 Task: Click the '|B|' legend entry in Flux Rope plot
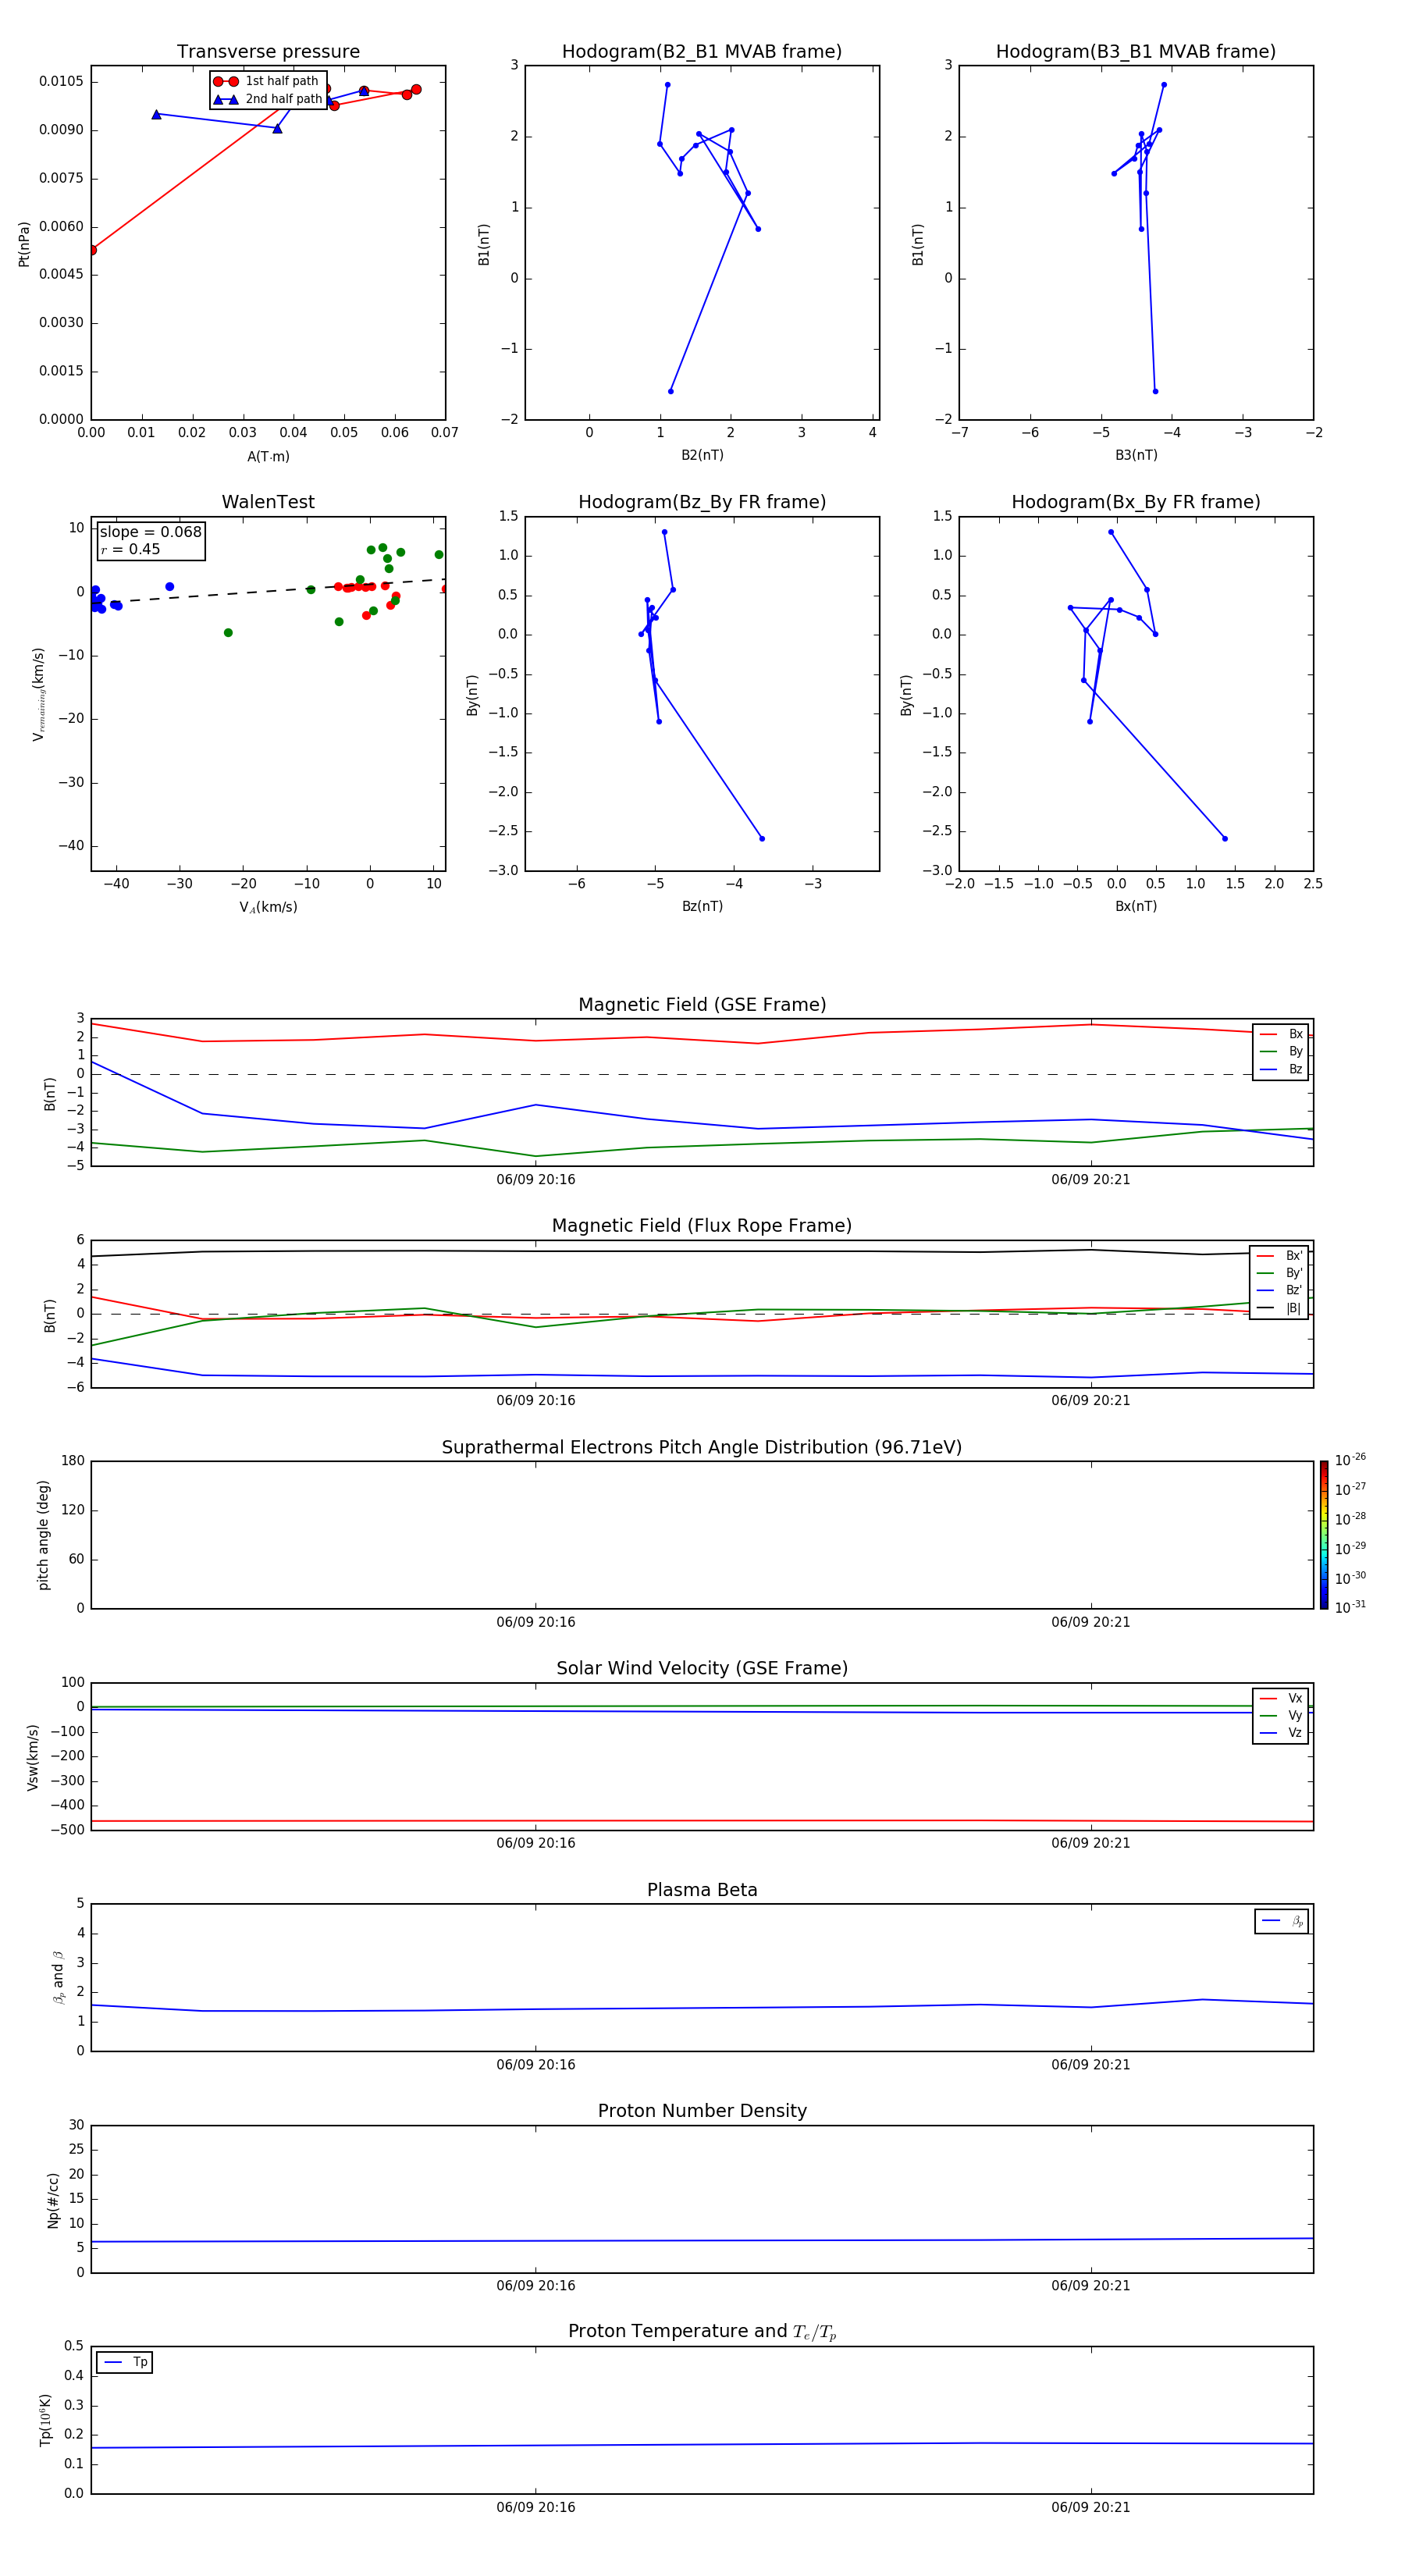[x=1279, y=1308]
